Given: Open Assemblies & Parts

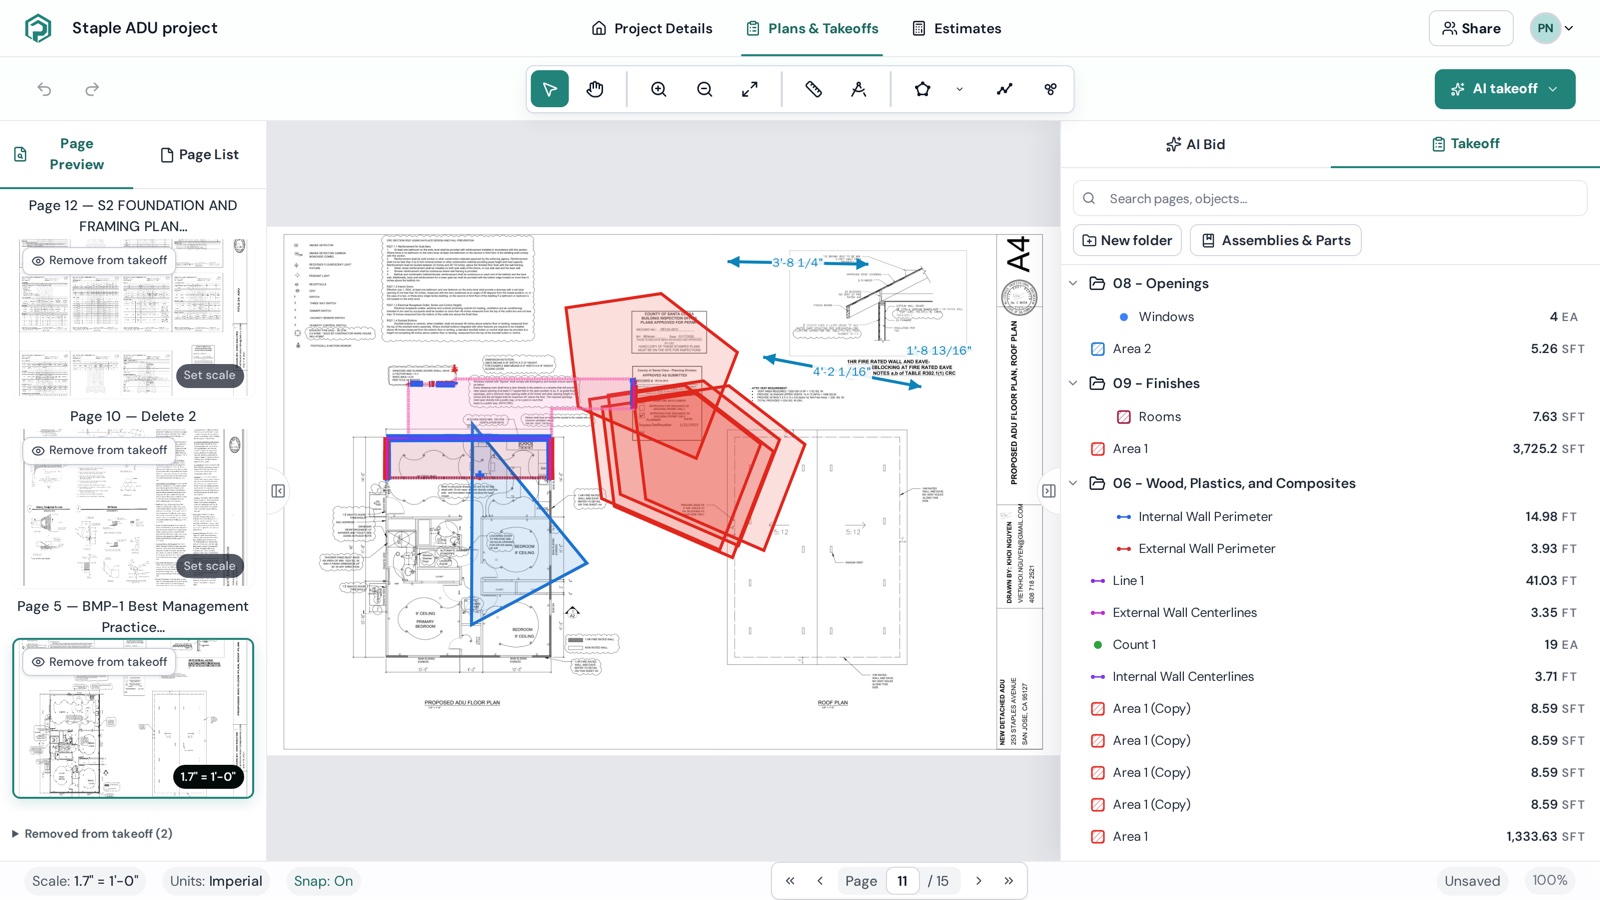Looking at the screenshot, I should tap(1275, 241).
